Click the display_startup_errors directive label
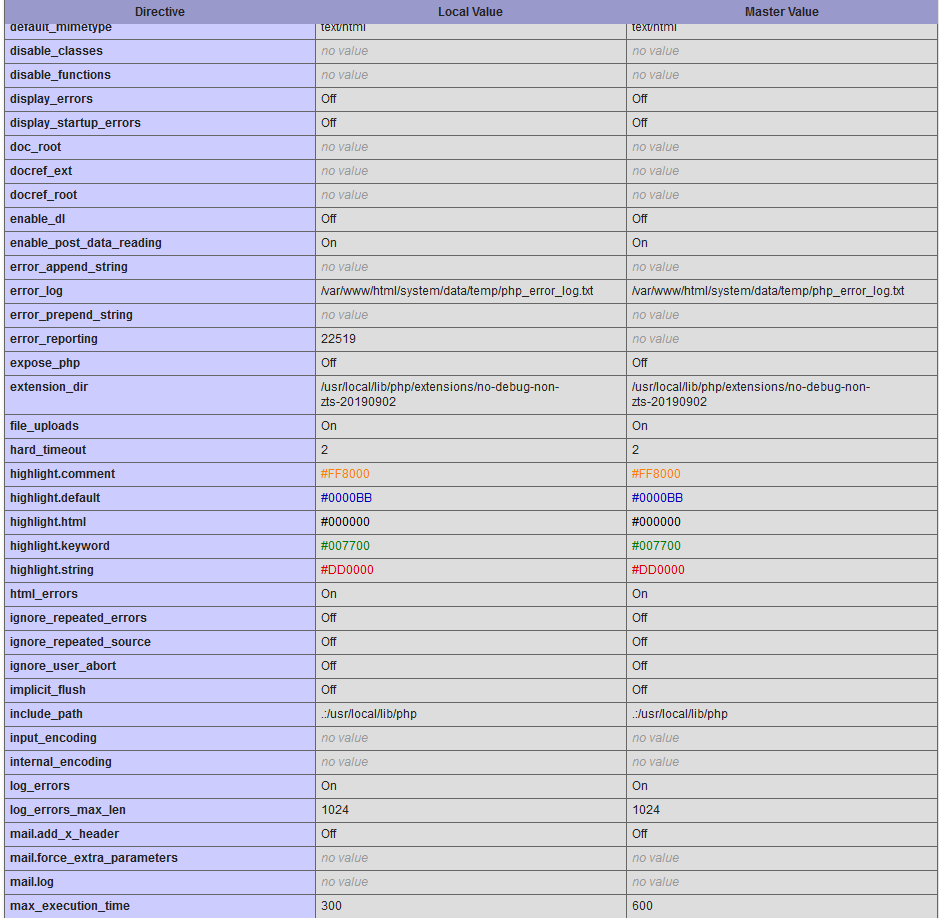This screenshot has width=939, height=918. pyautogui.click(x=75, y=123)
